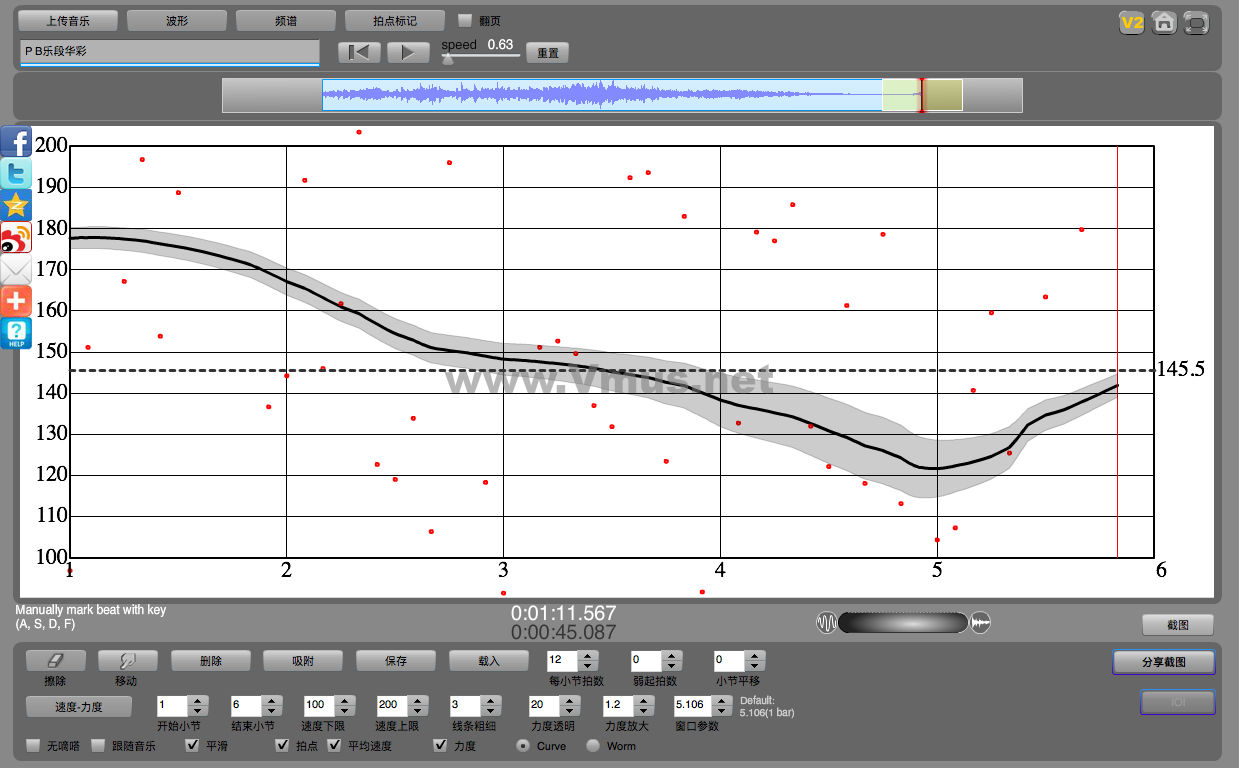Screen dimensions: 1239x768
Task: Share via the Facebook icon
Action: (16, 142)
